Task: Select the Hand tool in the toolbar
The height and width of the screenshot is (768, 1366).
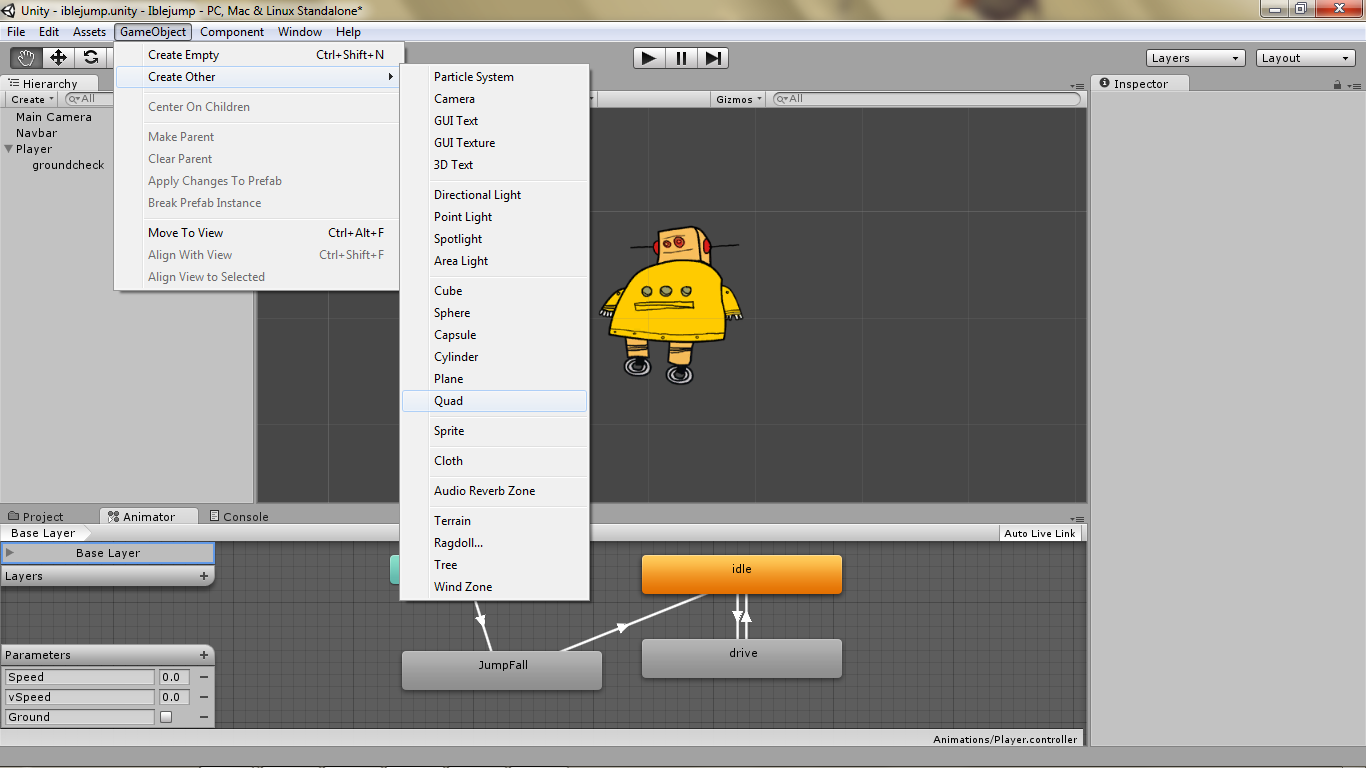Action: (x=25, y=57)
